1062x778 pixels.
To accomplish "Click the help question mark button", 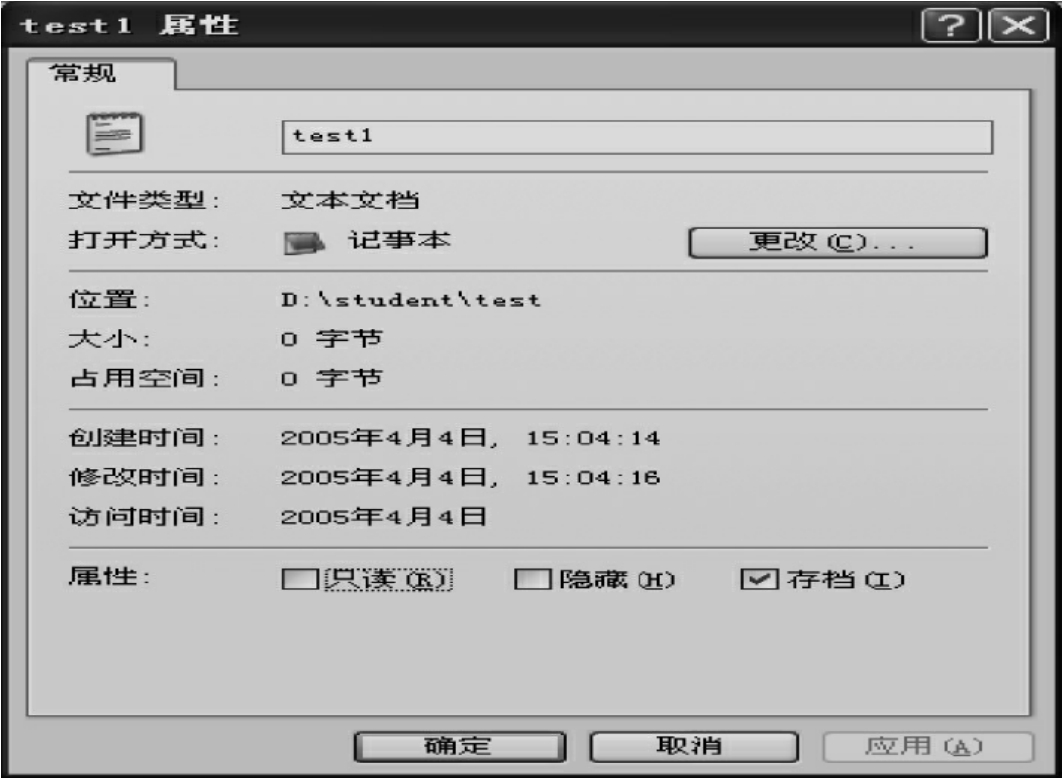I will click(951, 26).
